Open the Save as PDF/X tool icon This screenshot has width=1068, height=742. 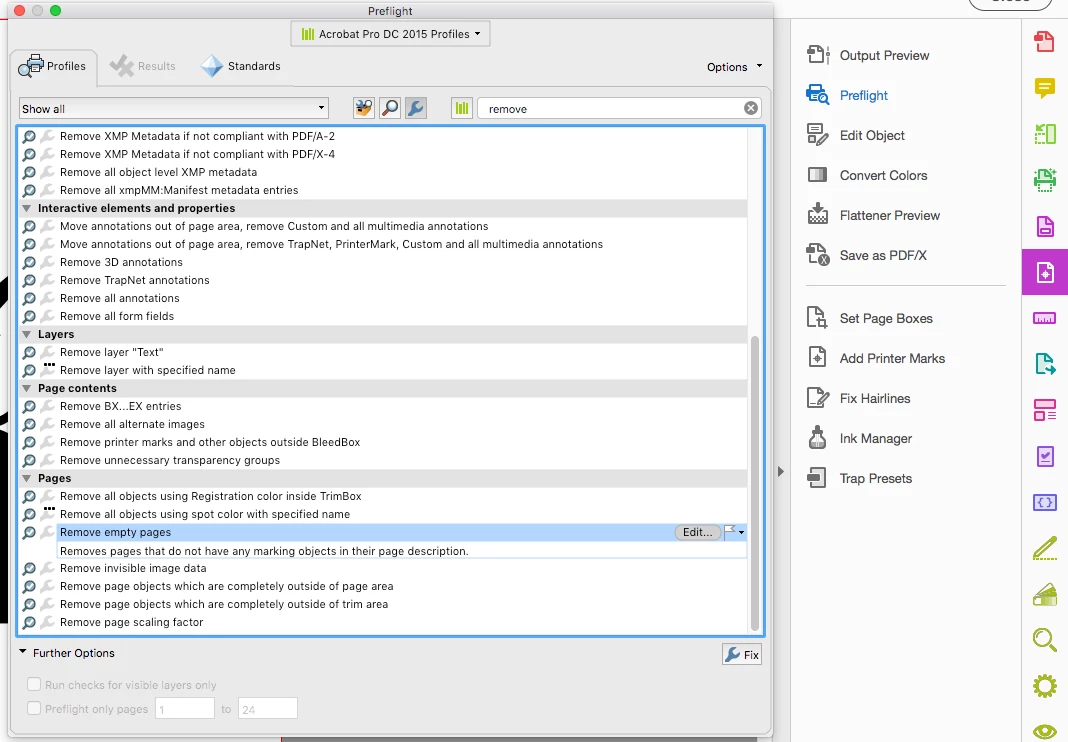(817, 255)
